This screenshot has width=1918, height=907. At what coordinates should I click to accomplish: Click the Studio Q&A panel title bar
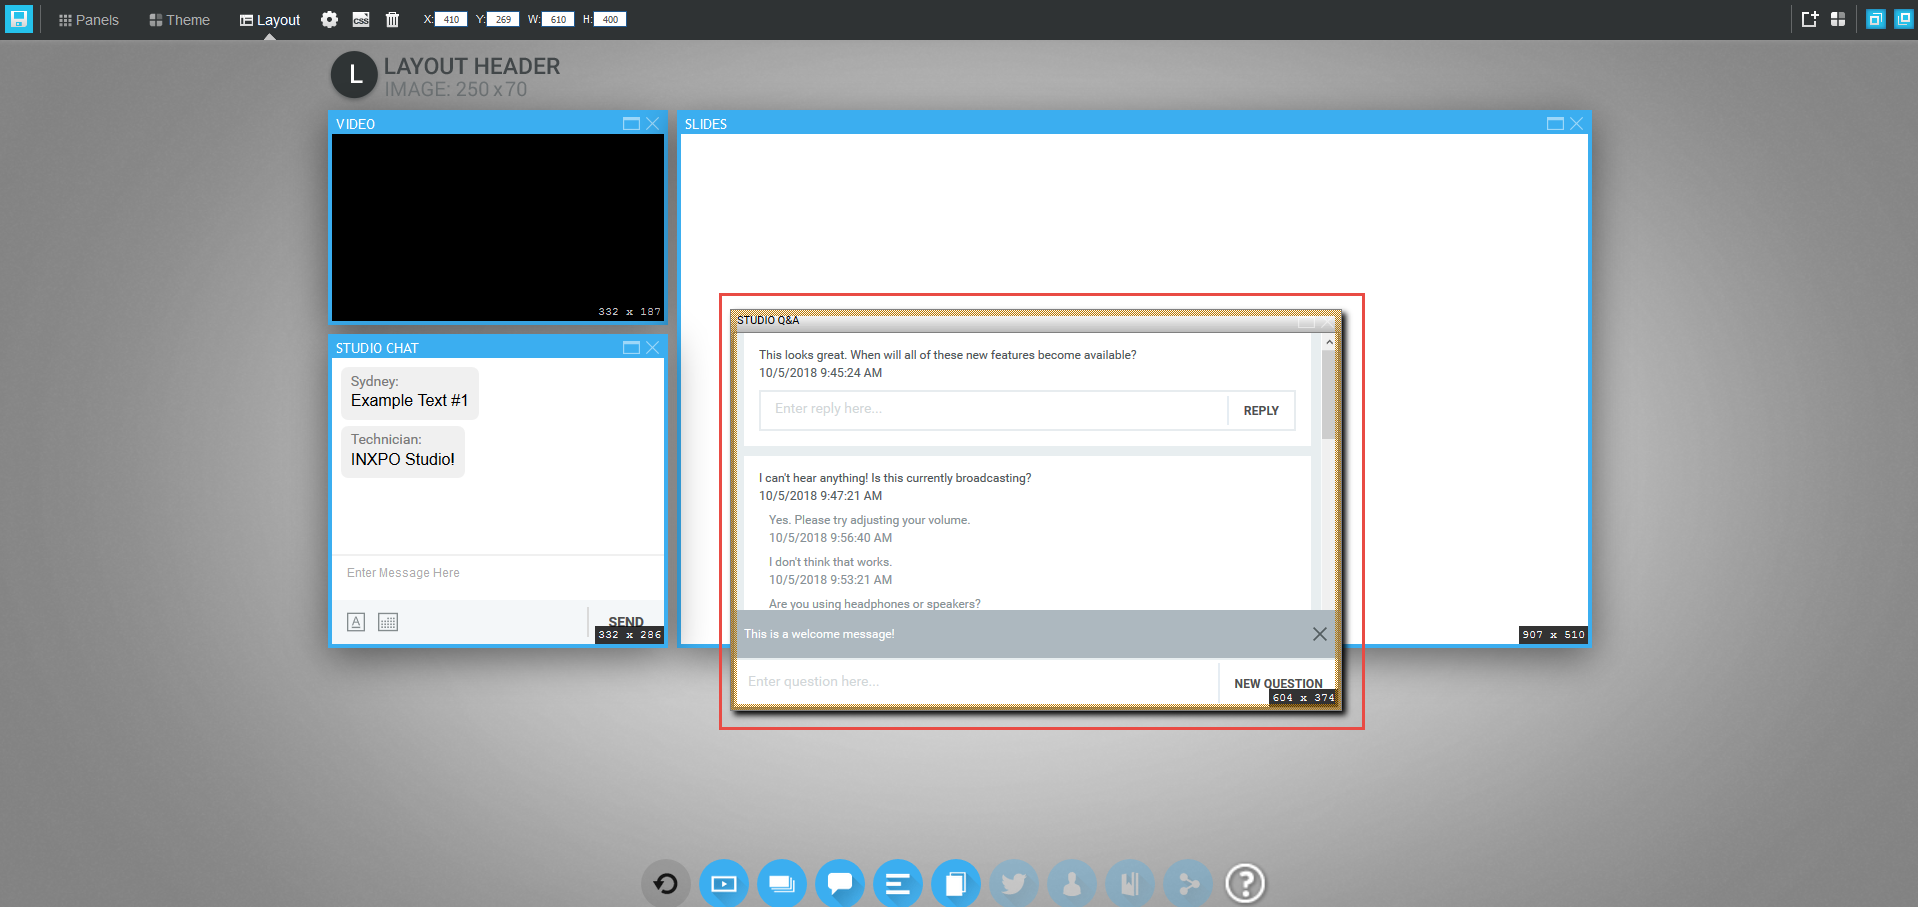[x=1036, y=320]
